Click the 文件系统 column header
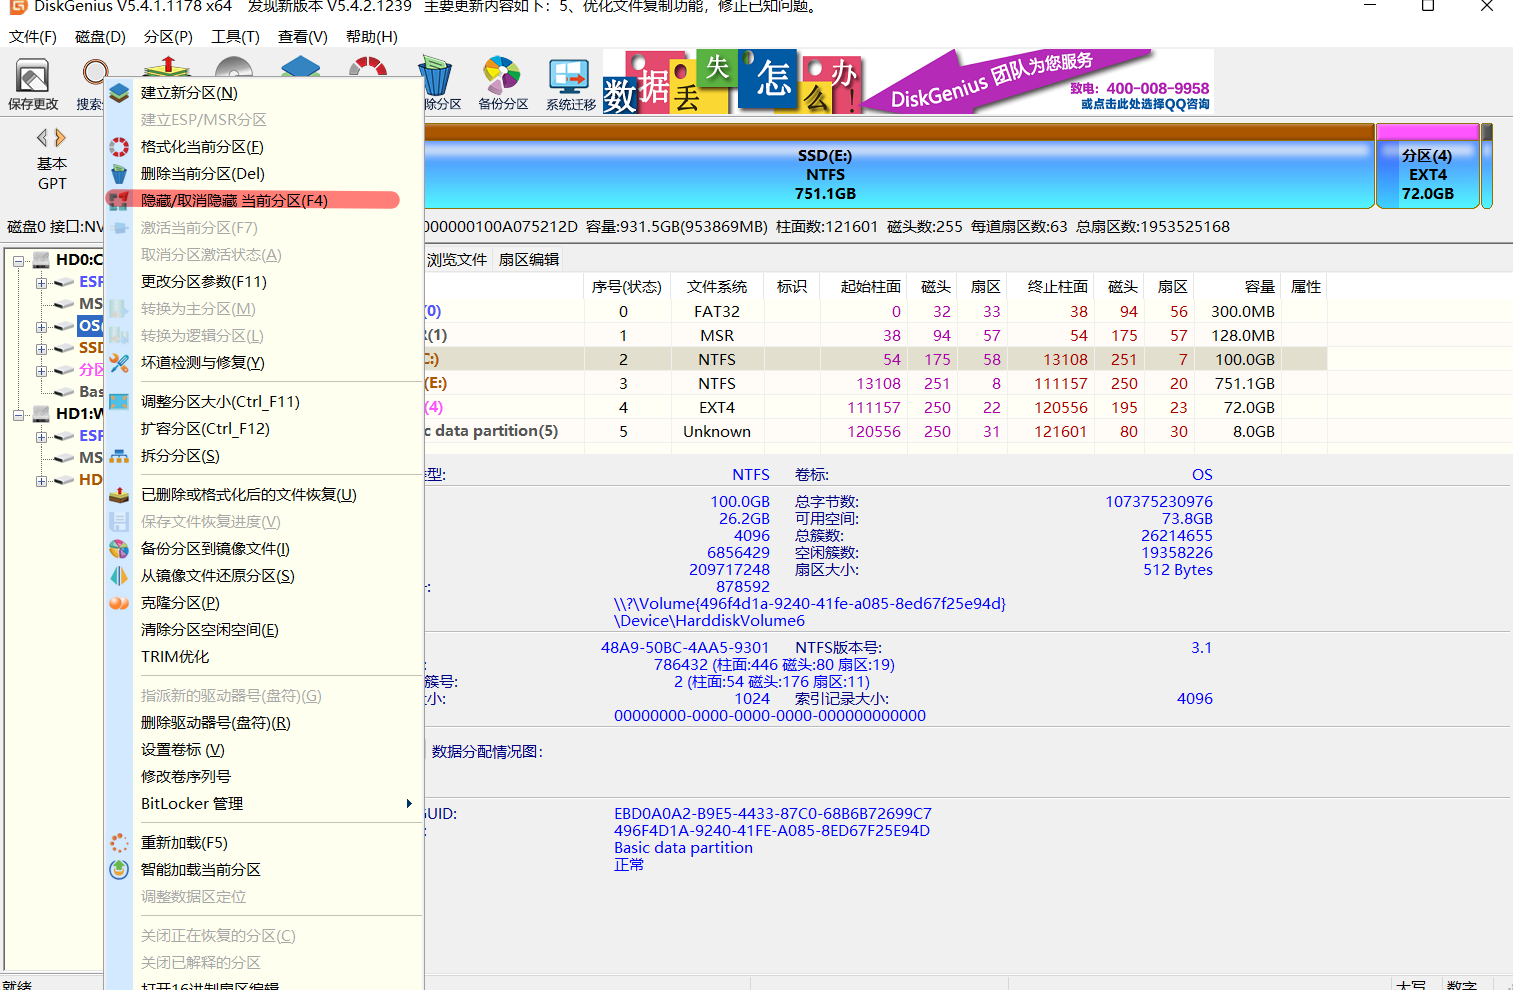The height and width of the screenshot is (990, 1513). tap(716, 287)
